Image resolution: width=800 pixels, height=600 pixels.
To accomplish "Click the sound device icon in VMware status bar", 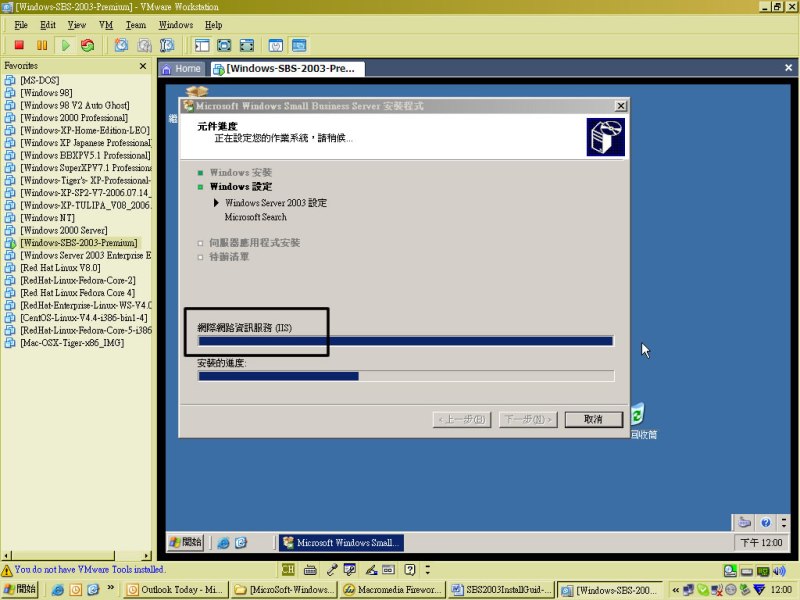I will pos(779,571).
